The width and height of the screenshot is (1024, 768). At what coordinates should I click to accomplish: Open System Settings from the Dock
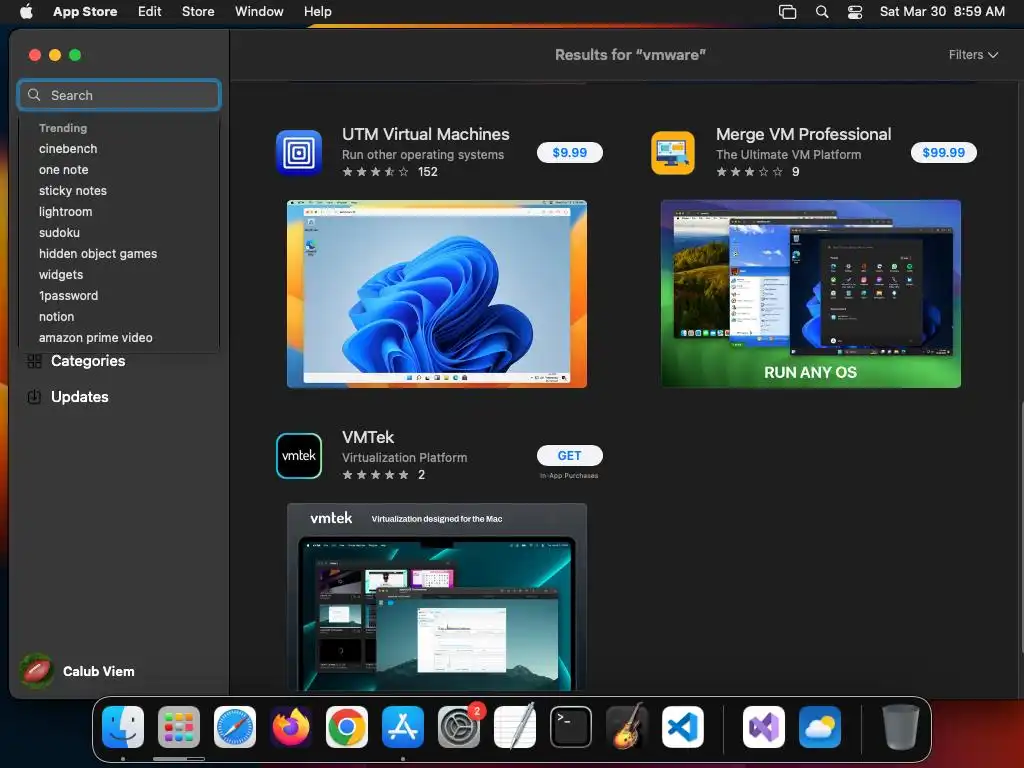click(459, 727)
